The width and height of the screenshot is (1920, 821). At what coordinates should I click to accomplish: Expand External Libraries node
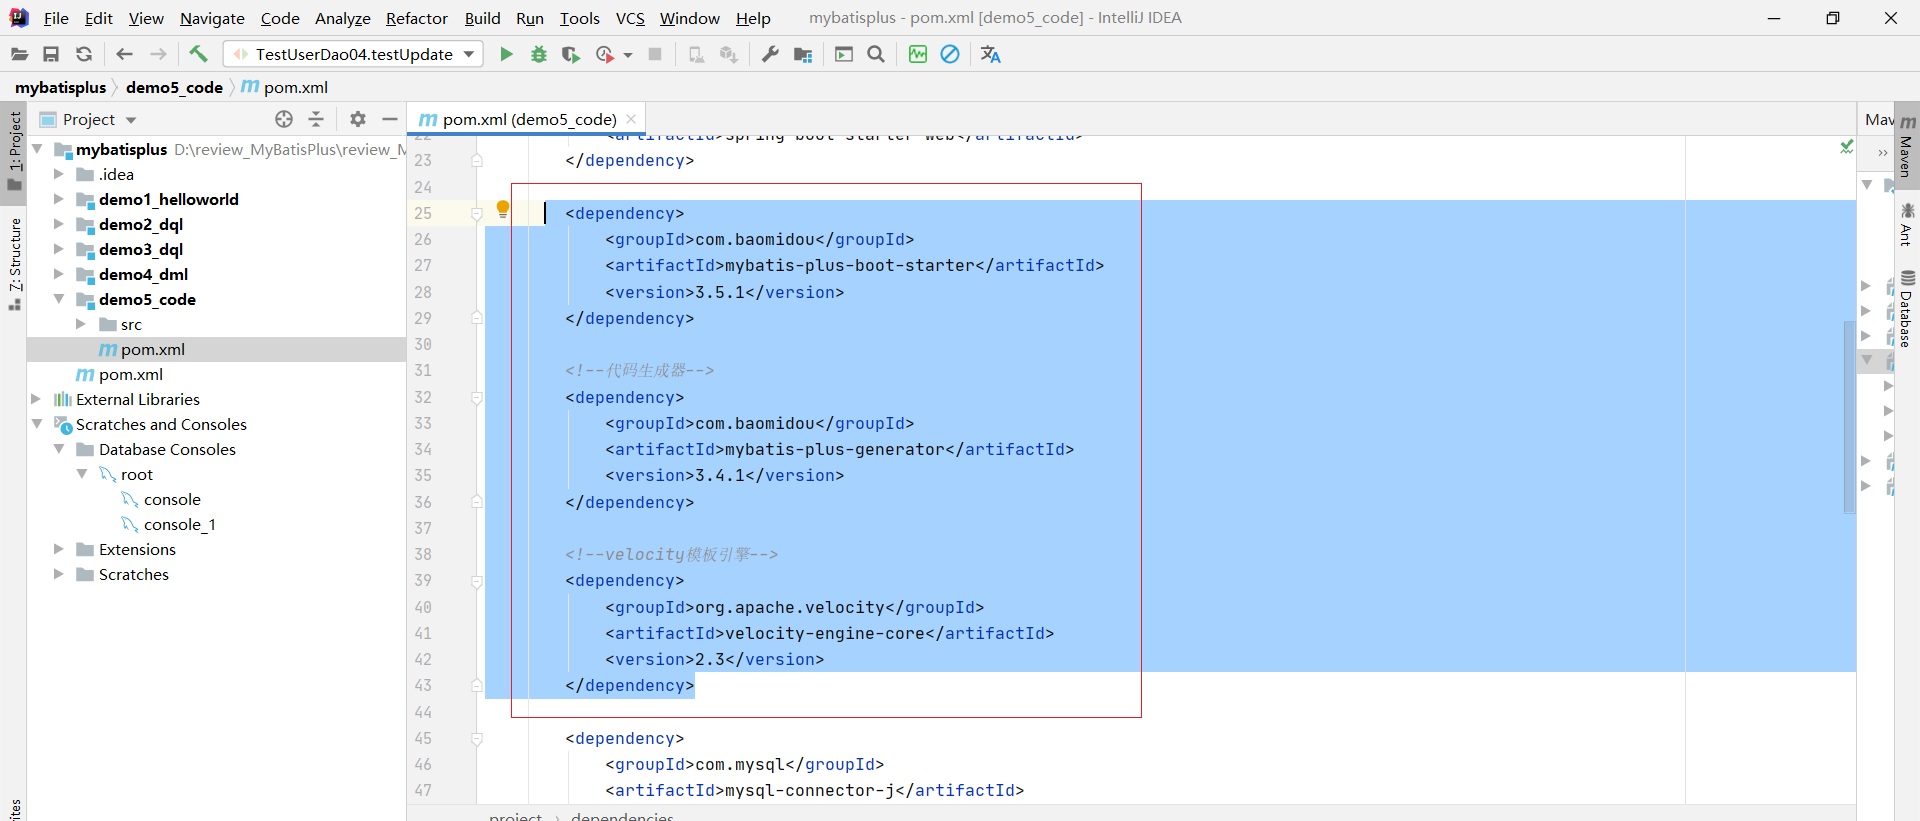[36, 399]
